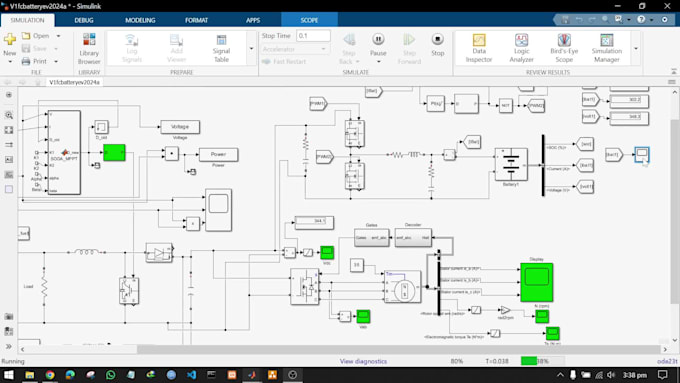Image resolution: width=680 pixels, height=383 pixels.
Task: Switch to the SIMULATION tab
Action: point(27,20)
